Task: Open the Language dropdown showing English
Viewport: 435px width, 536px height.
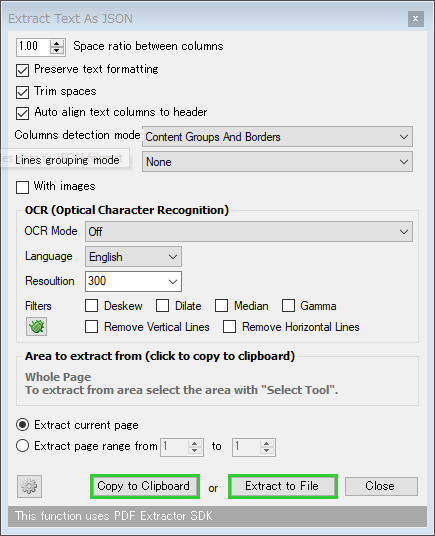Action: (x=133, y=257)
